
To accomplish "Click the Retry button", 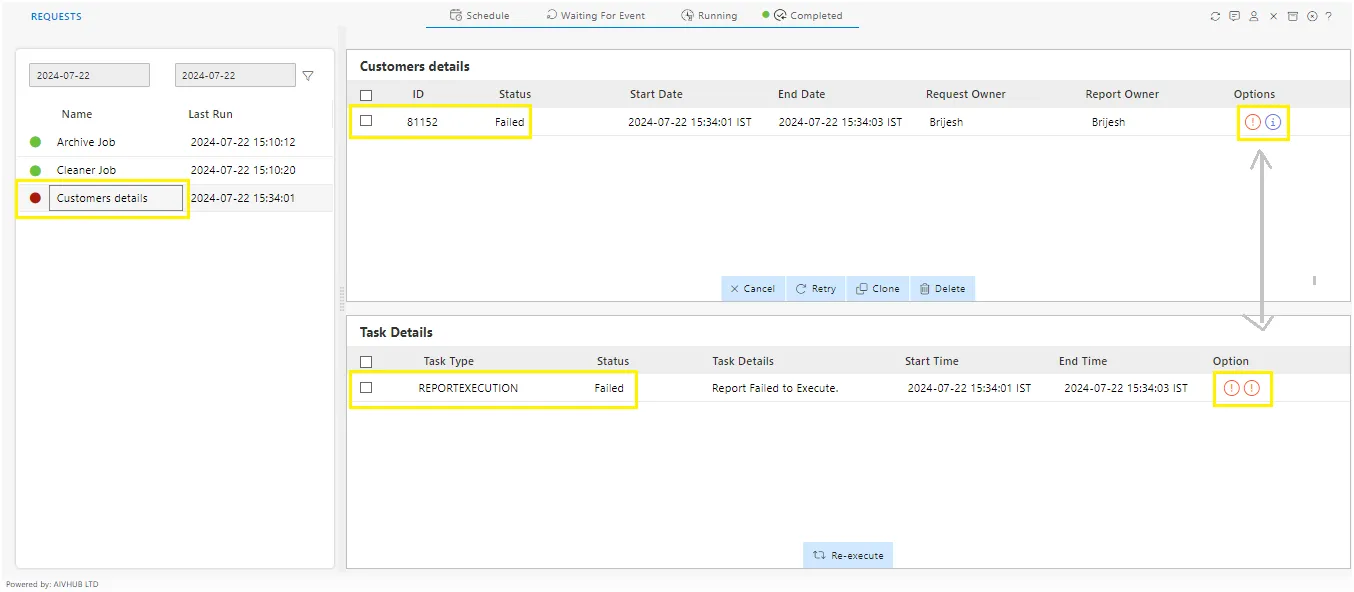I will [816, 288].
